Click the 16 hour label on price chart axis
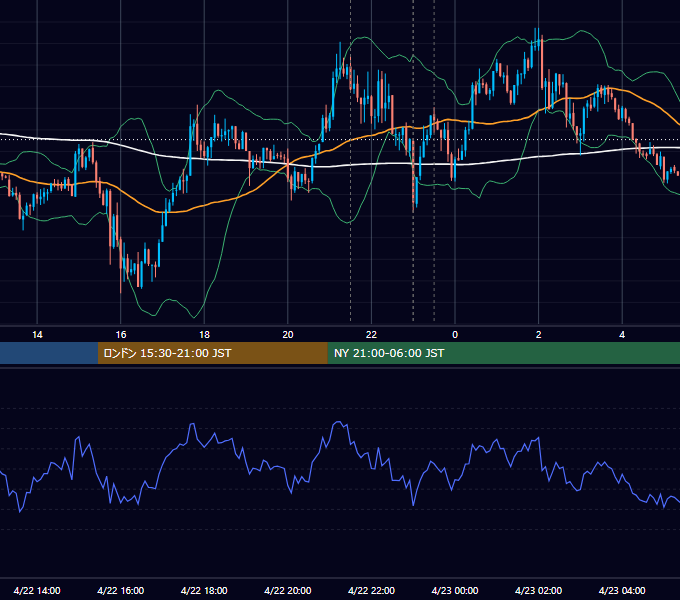This screenshot has width=680, height=600. (121, 335)
